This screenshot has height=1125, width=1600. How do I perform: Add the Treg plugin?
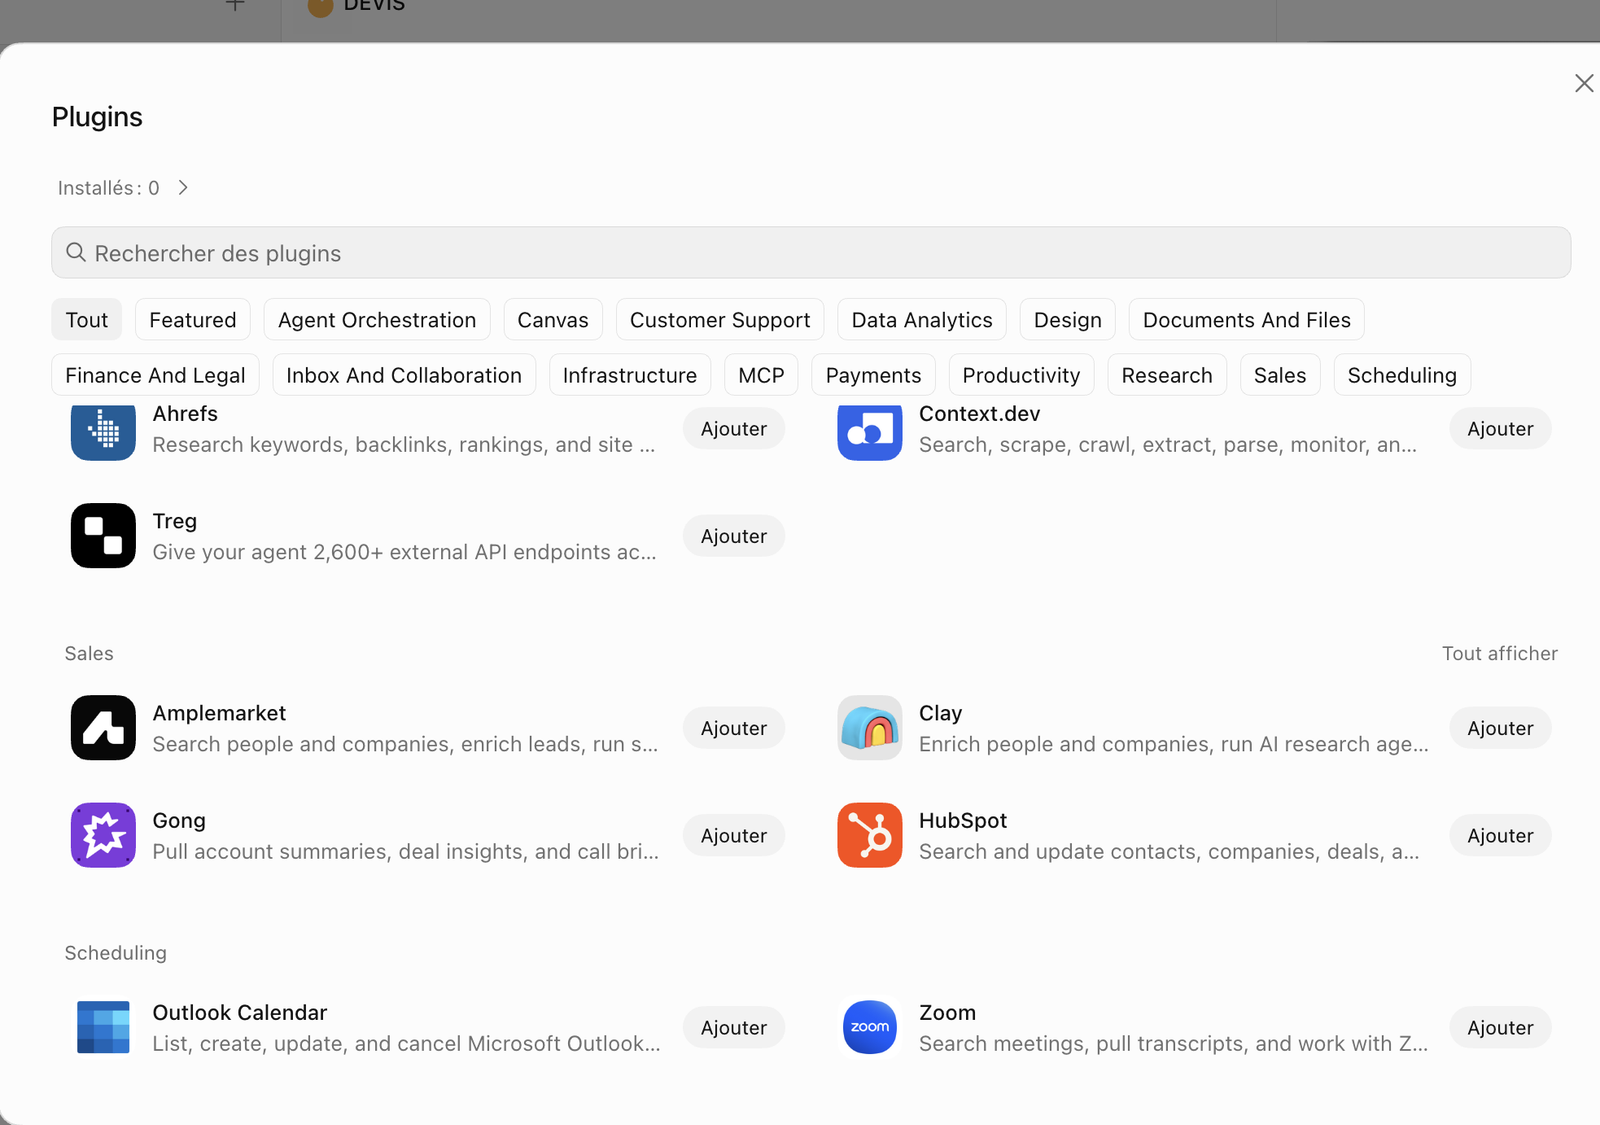[734, 536]
